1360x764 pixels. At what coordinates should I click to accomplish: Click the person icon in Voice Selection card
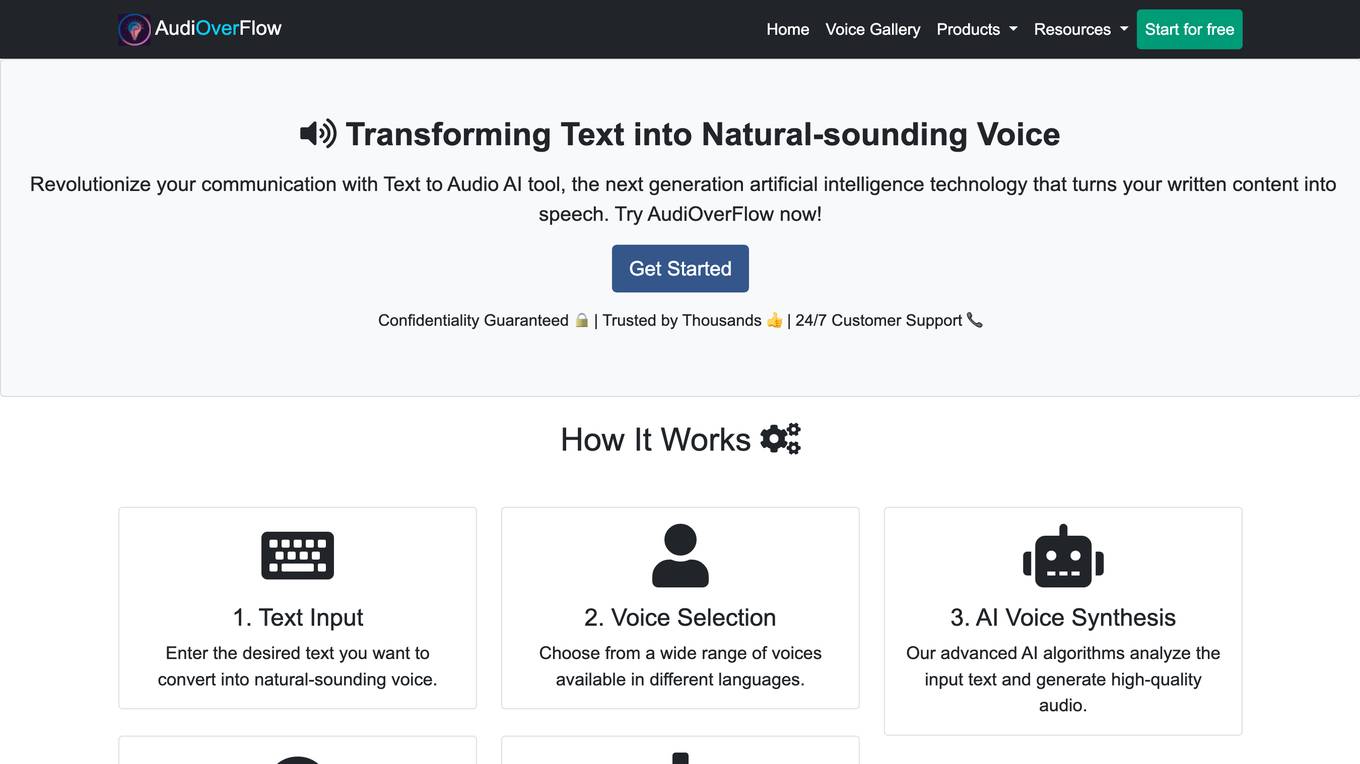point(680,555)
